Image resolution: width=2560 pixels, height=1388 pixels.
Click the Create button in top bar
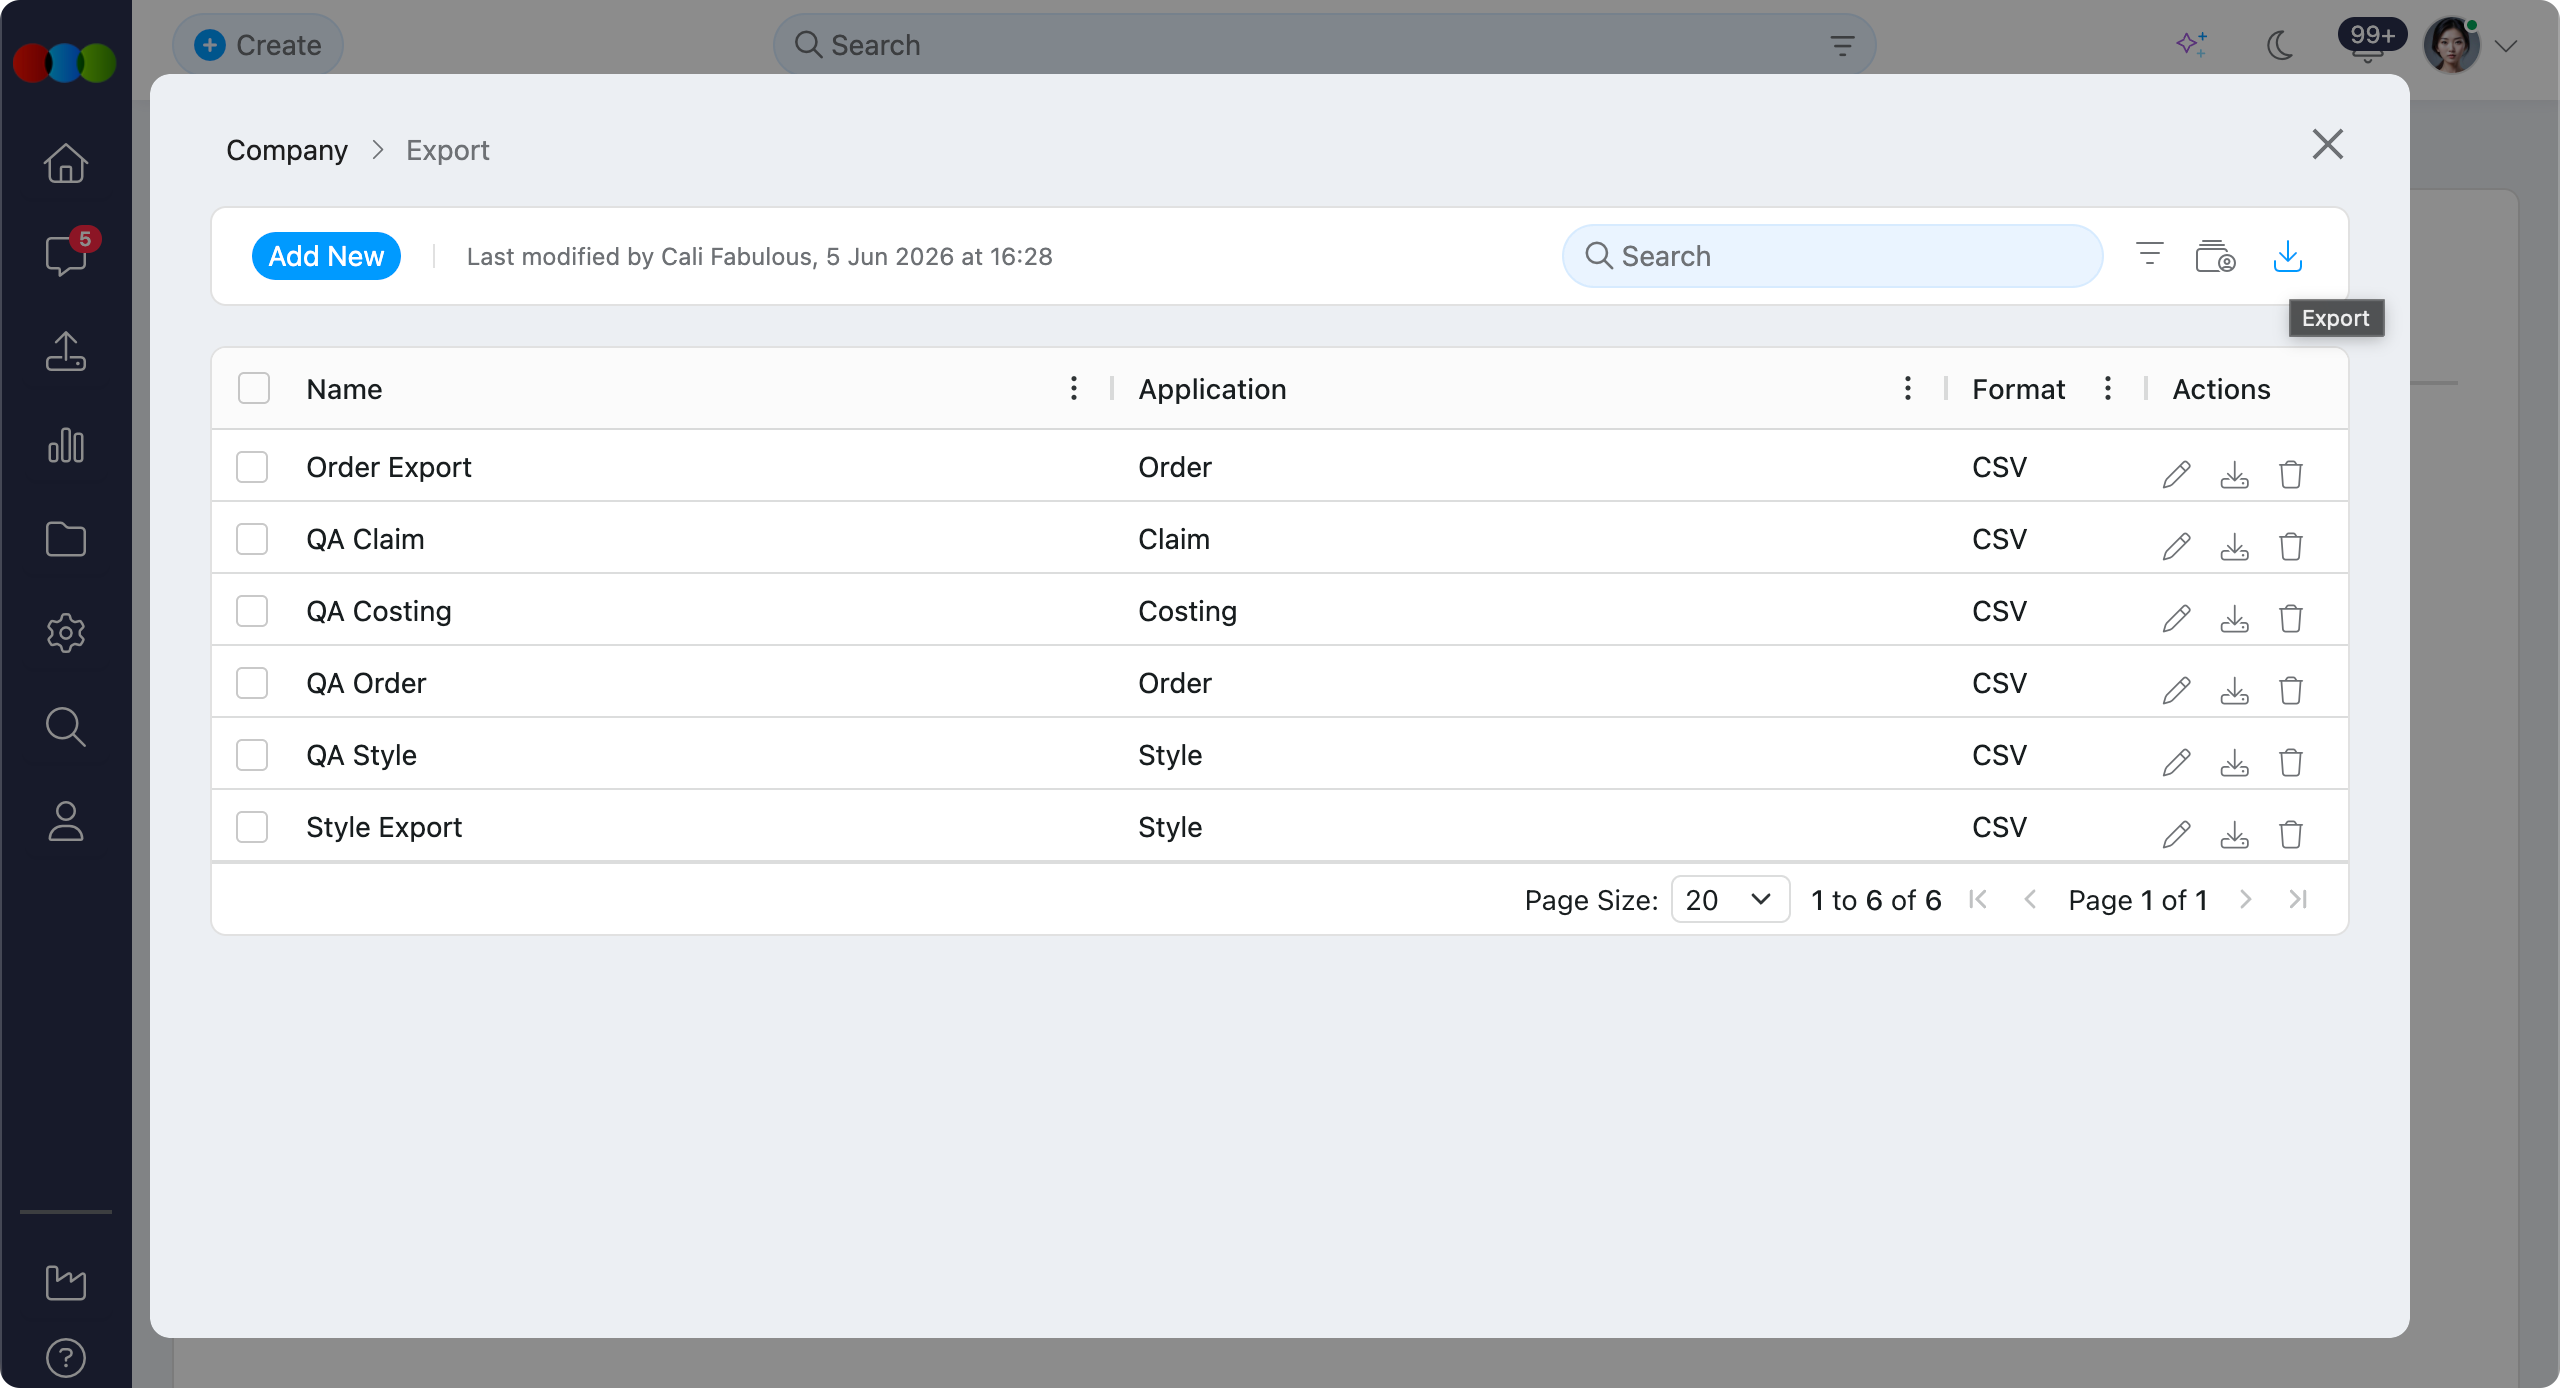coord(258,45)
